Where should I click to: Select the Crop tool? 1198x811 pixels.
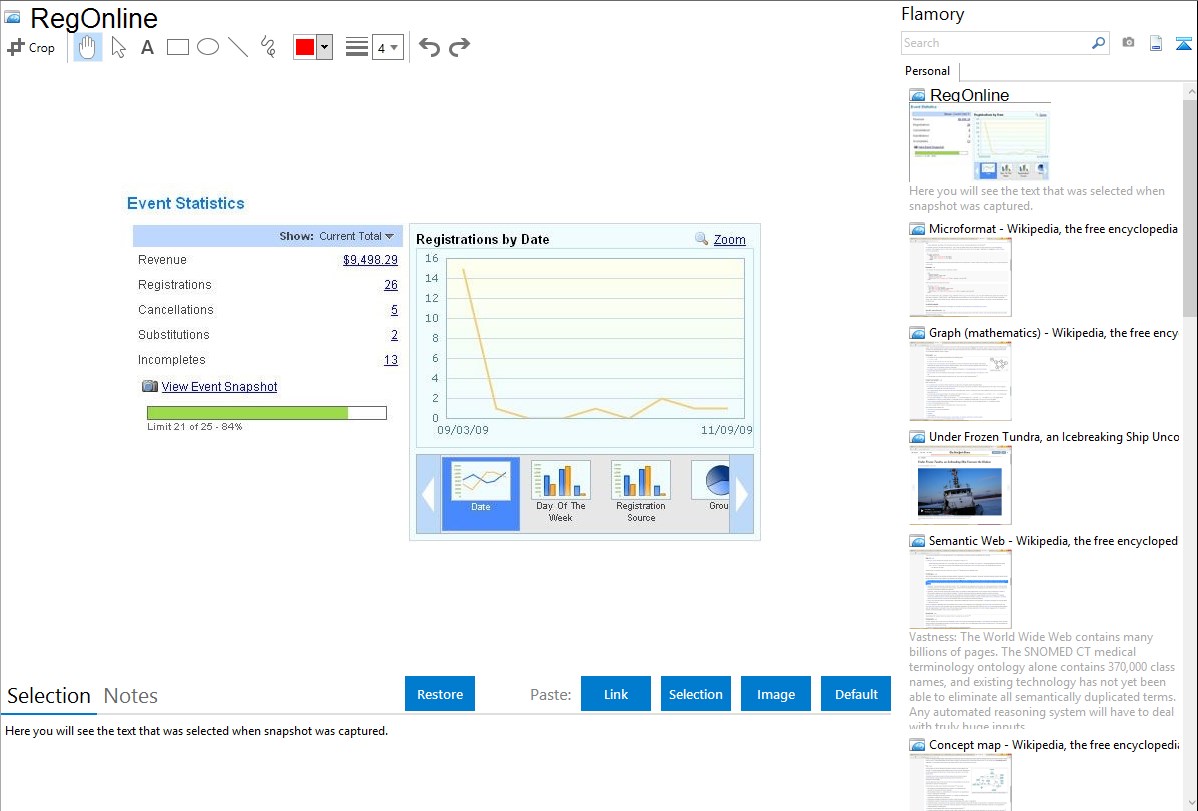pyautogui.click(x=31, y=47)
